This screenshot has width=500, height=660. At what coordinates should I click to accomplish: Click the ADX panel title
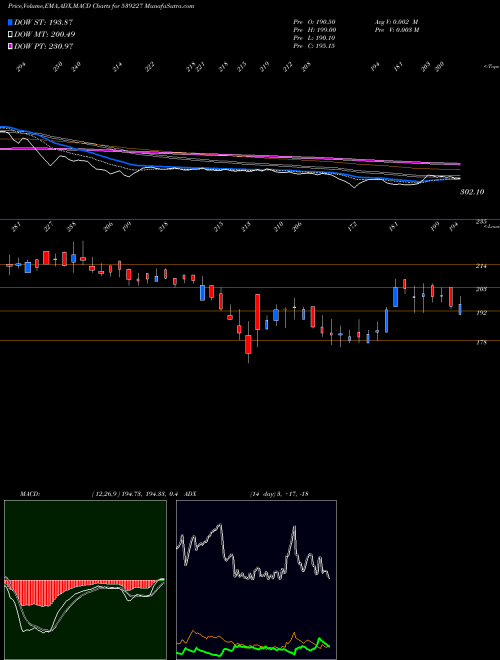point(190,494)
